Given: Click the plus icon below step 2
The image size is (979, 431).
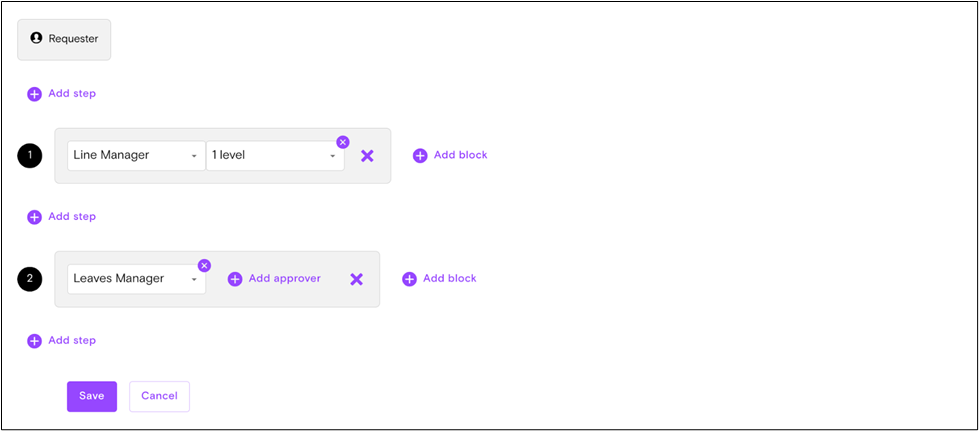Looking at the screenshot, I should tap(34, 341).
